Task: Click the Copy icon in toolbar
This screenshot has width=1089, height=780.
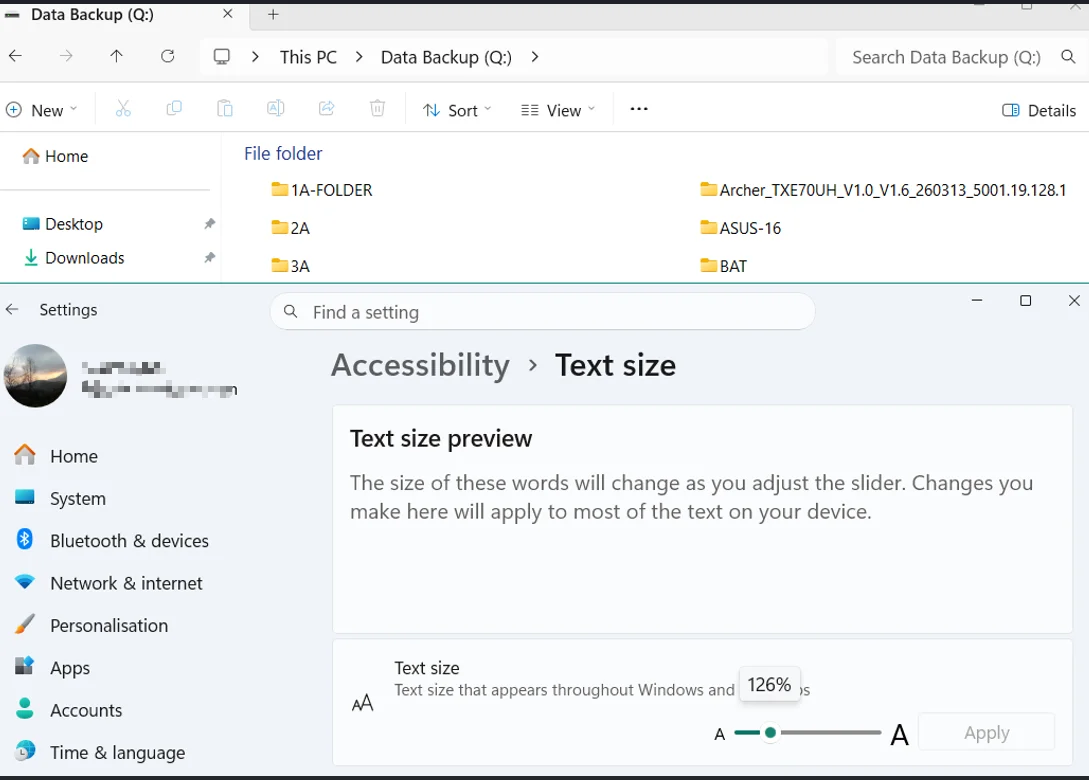Action: click(x=174, y=108)
